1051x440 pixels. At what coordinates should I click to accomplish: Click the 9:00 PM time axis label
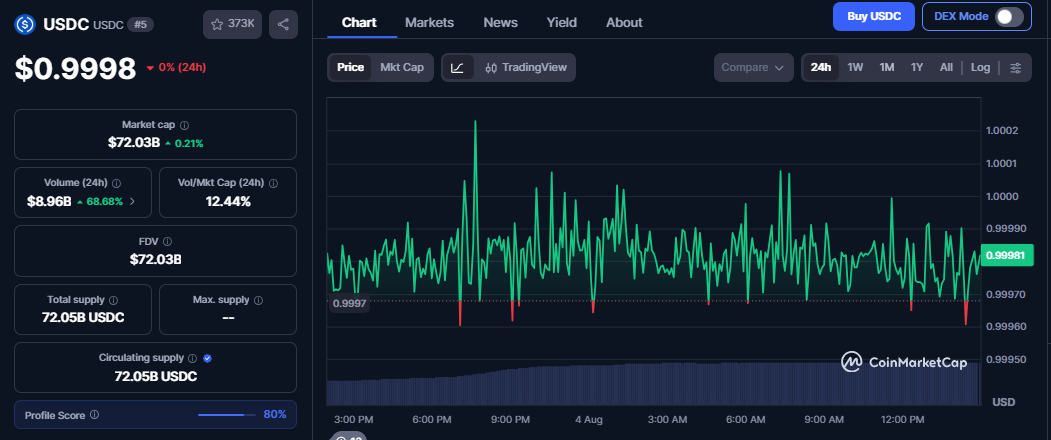click(510, 419)
